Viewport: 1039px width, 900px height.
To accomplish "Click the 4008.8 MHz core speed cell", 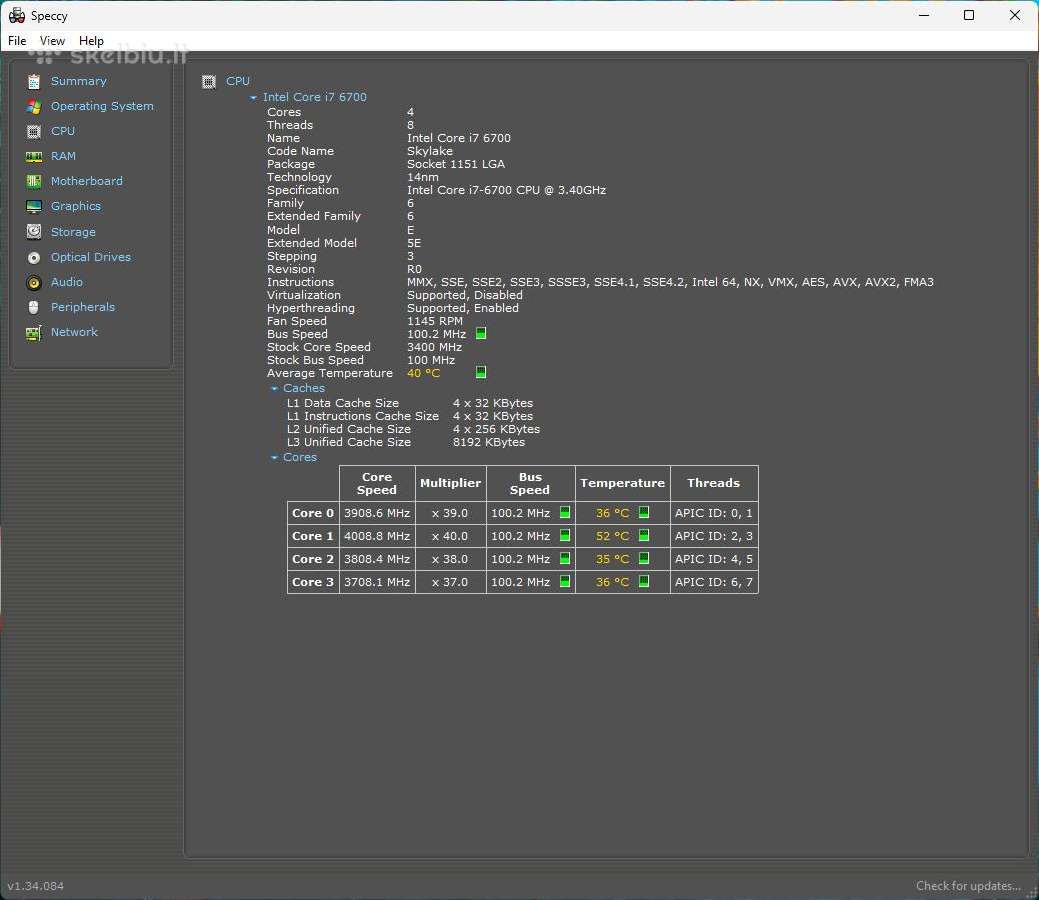I will (377, 536).
